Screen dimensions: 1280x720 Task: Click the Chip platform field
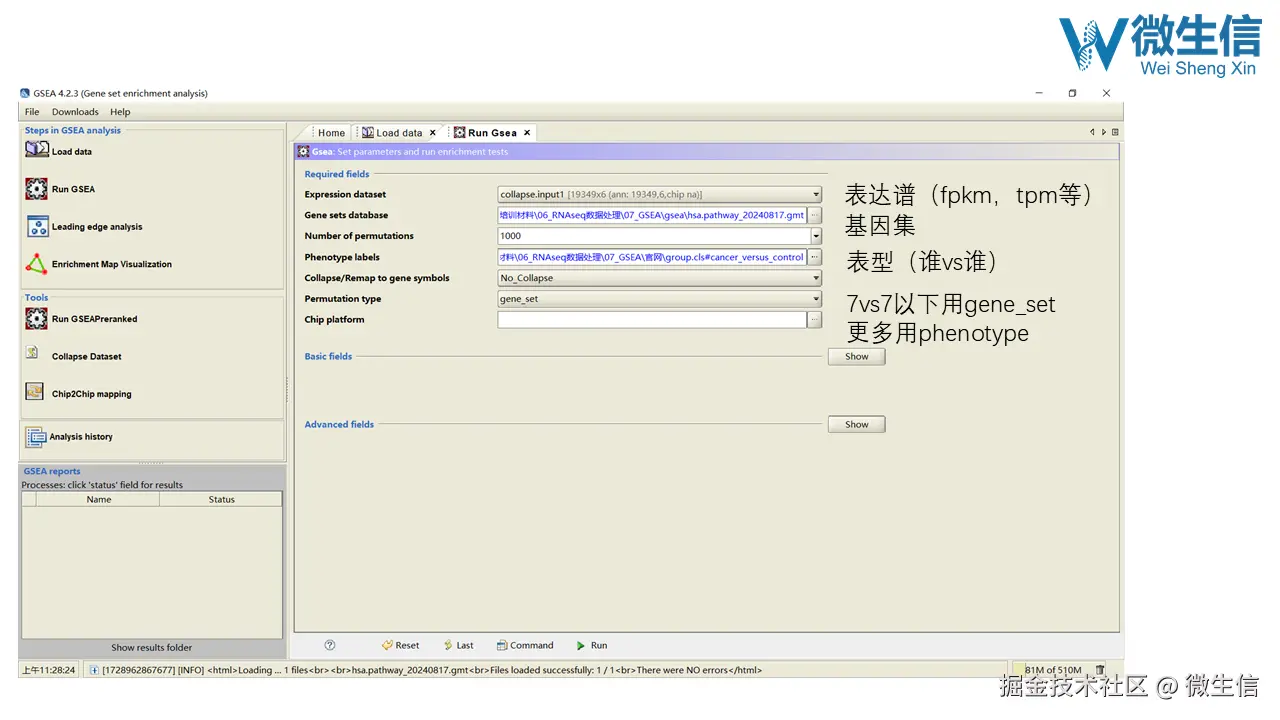pos(652,320)
